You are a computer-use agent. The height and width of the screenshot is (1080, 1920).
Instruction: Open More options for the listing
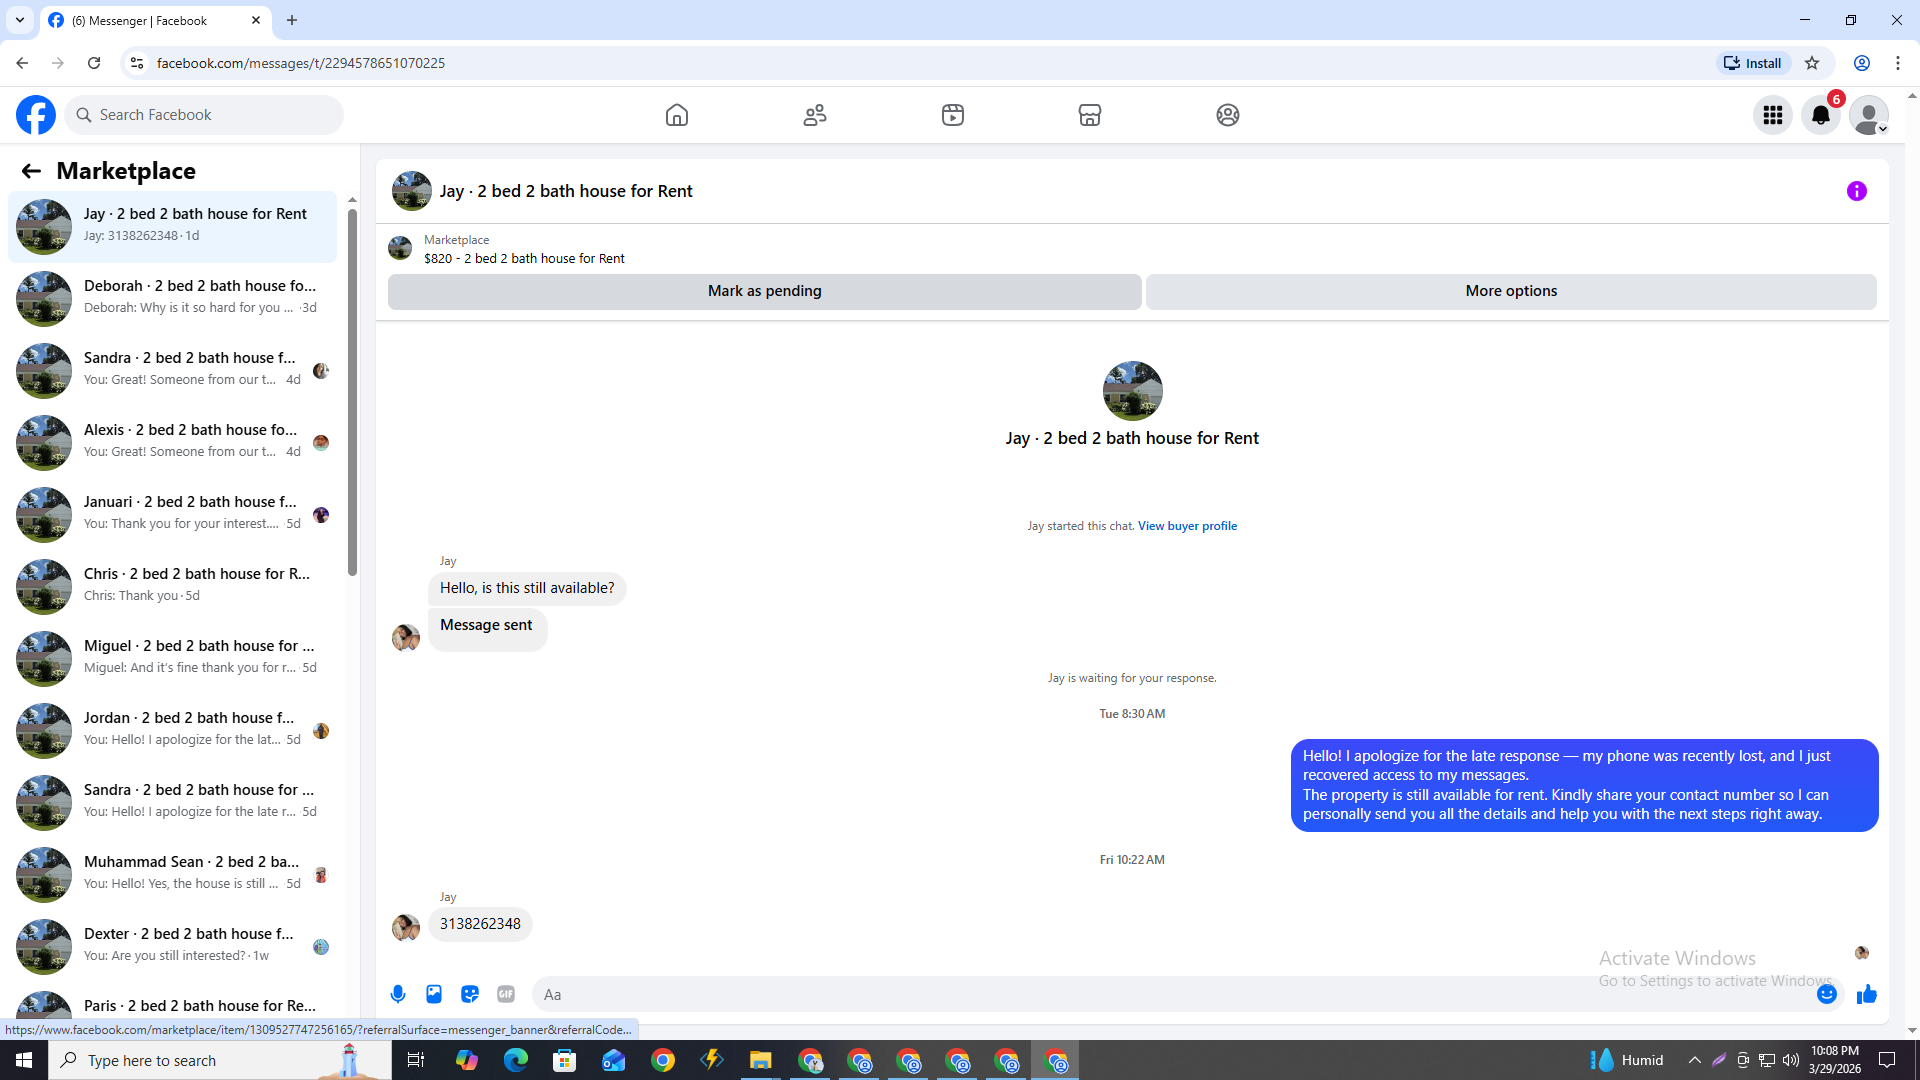point(1511,291)
